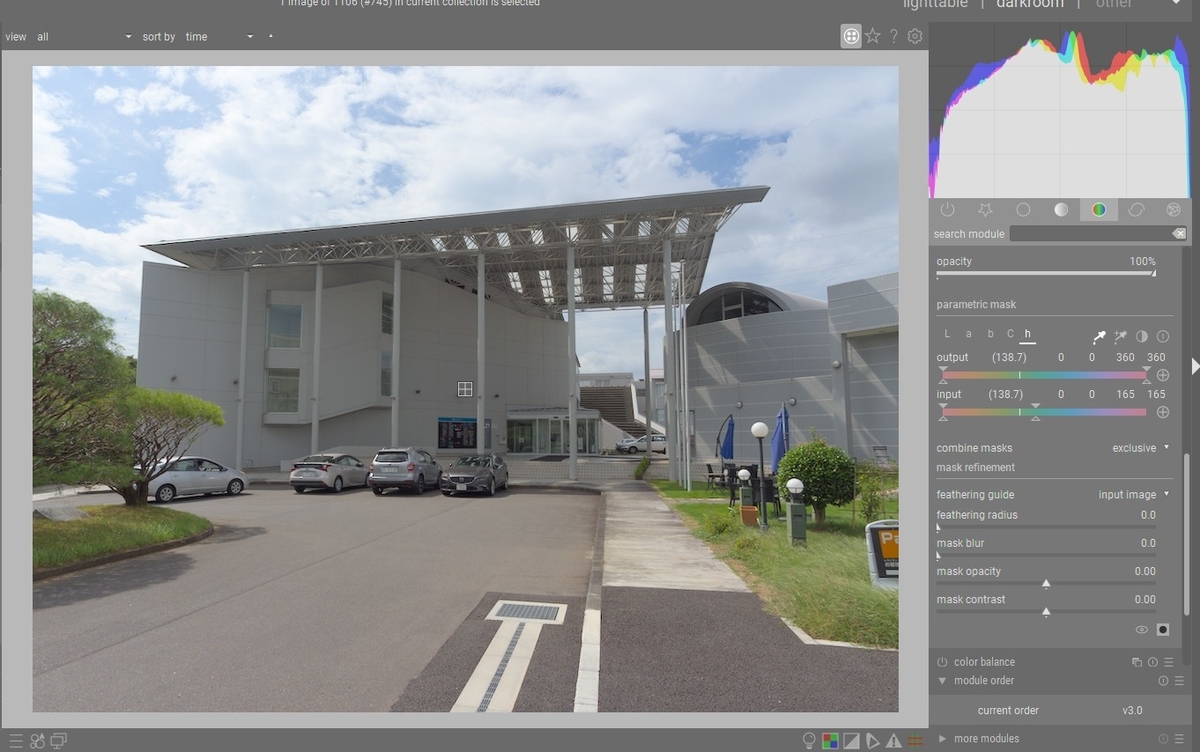This screenshot has height=752, width=1200.
Task: Toggle gamut check warning icon
Action: [x=894, y=741]
